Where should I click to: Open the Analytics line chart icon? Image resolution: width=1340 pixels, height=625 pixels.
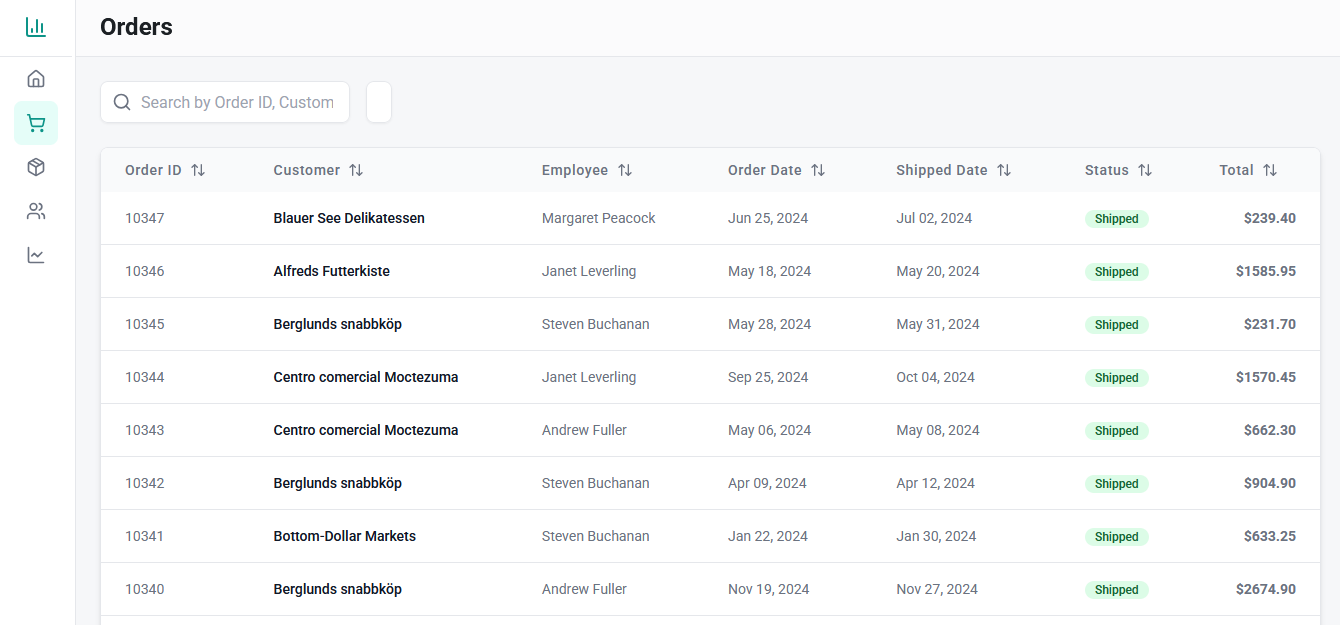click(36, 255)
